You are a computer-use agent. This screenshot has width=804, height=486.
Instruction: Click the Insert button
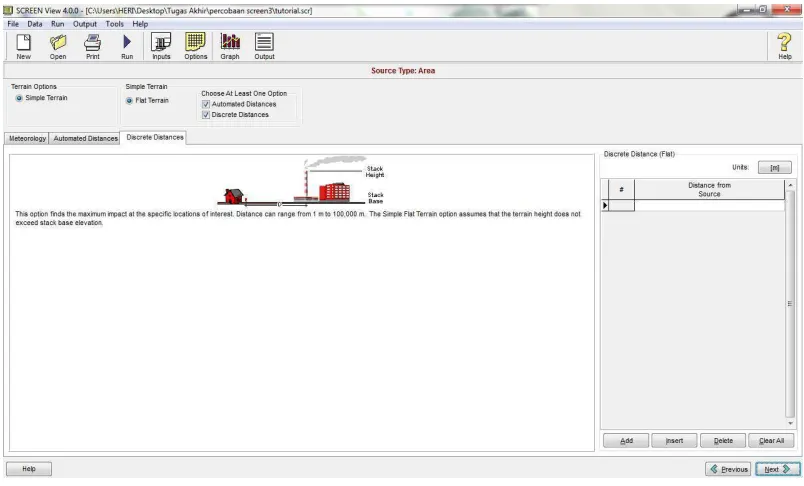(x=674, y=441)
